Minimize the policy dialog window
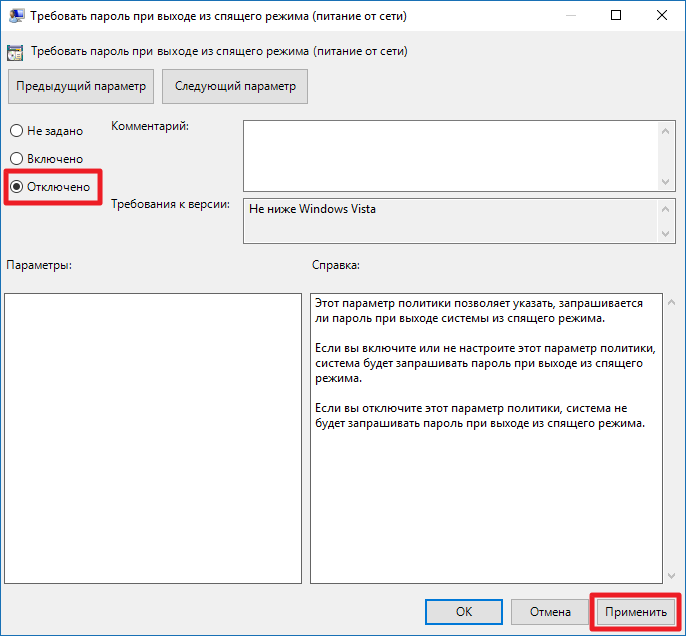The image size is (686, 636). [570, 16]
